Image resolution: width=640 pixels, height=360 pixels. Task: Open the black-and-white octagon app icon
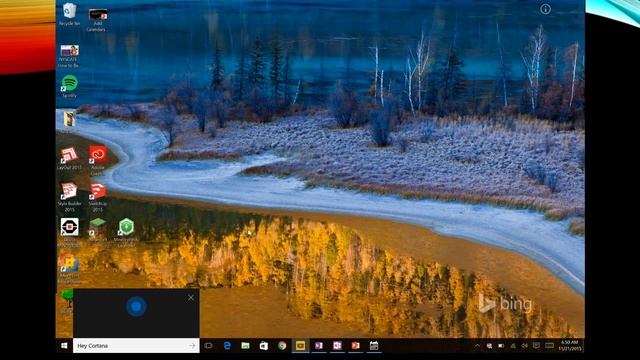coord(69,227)
